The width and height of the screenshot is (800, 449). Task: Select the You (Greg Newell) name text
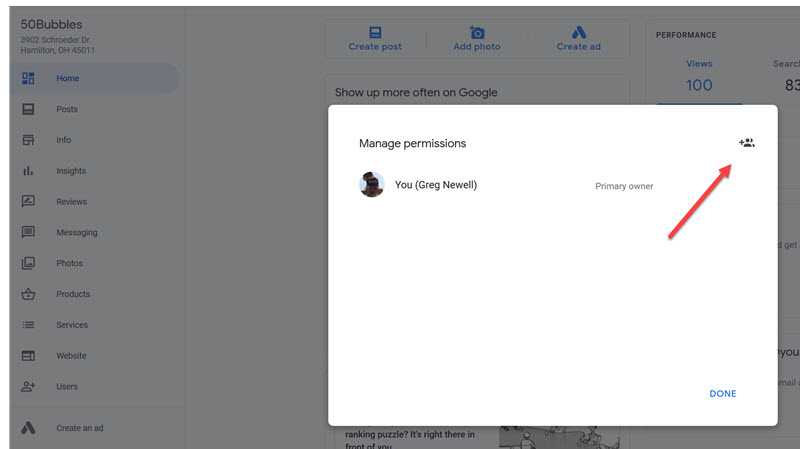[436, 185]
